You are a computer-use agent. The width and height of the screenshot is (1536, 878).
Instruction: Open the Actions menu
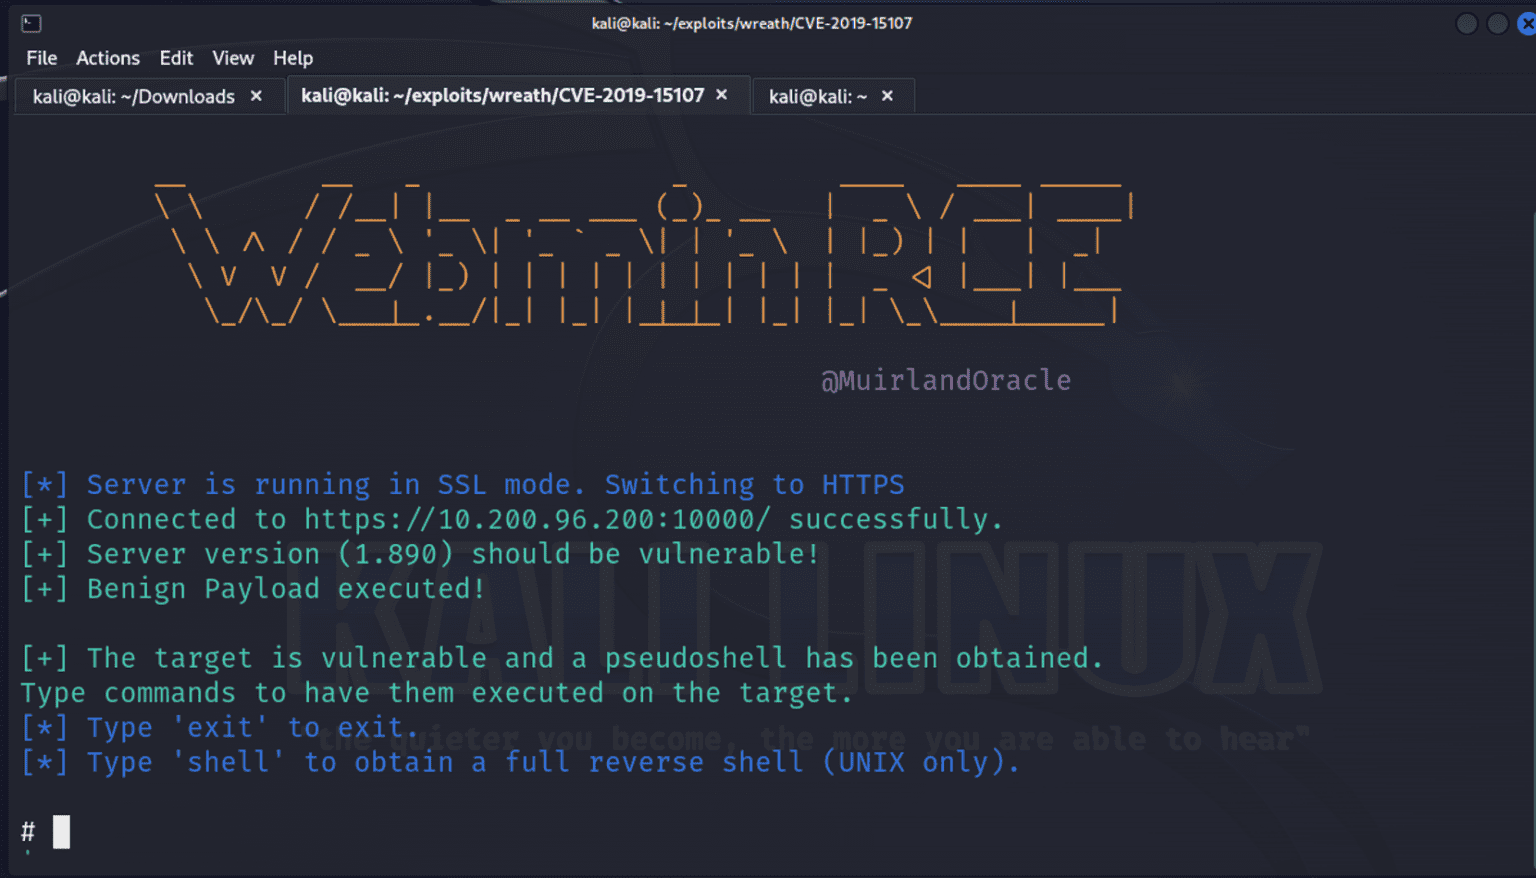pyautogui.click(x=107, y=58)
